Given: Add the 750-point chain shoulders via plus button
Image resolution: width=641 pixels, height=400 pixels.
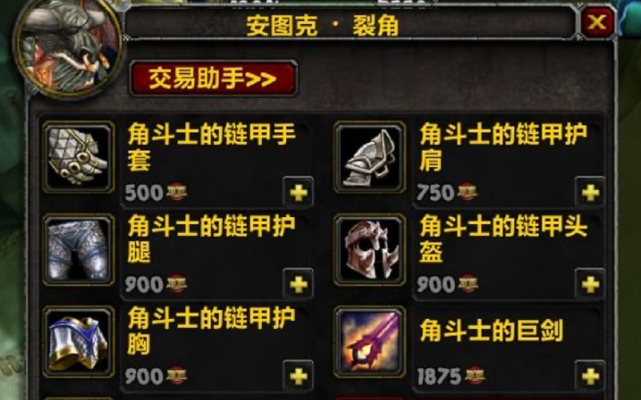Looking at the screenshot, I should click(590, 192).
